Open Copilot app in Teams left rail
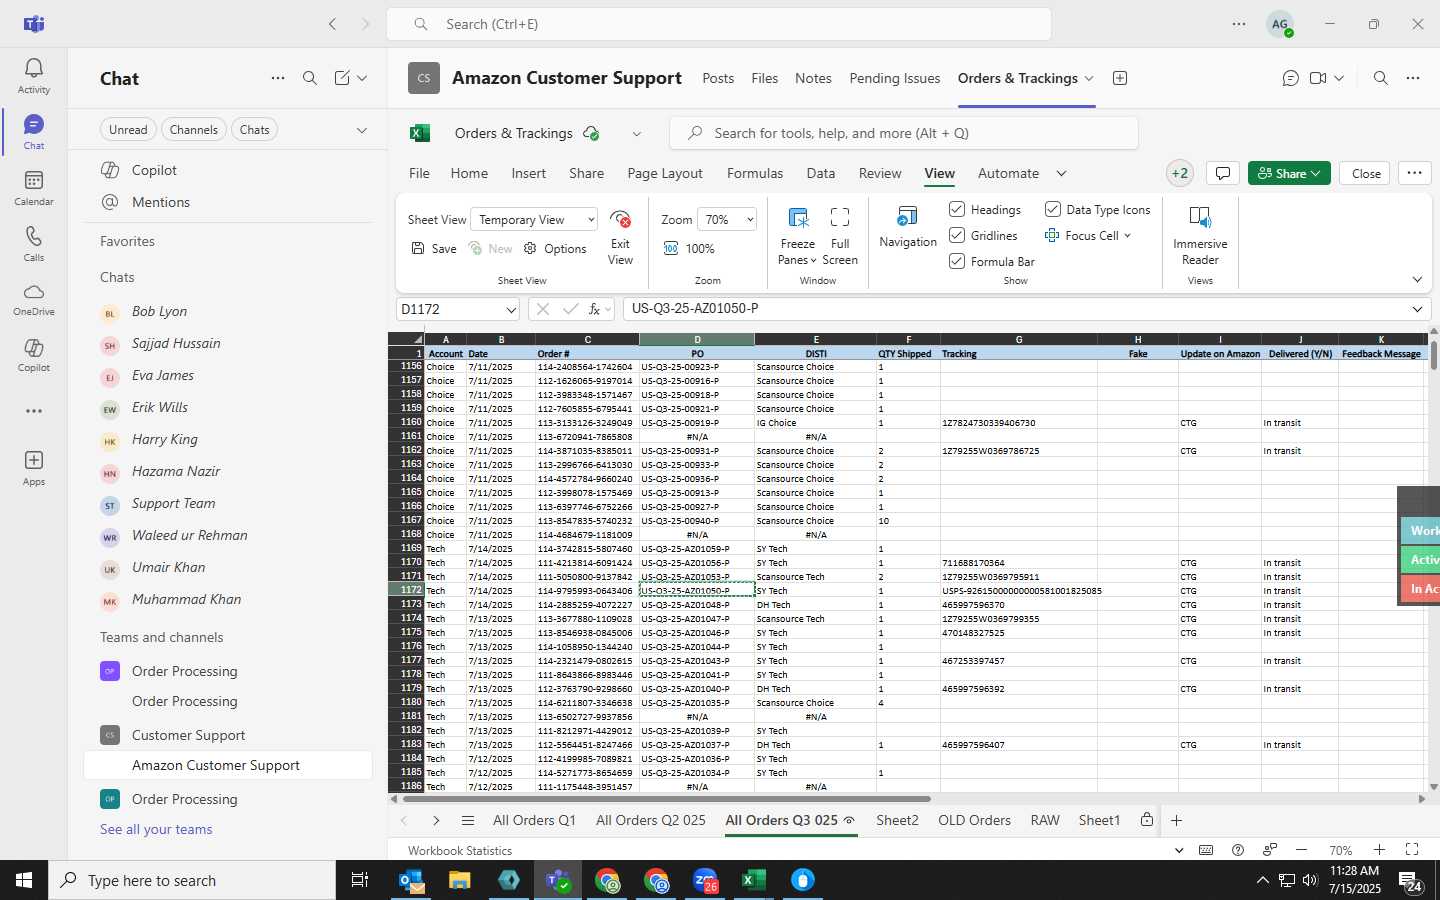 [34, 355]
